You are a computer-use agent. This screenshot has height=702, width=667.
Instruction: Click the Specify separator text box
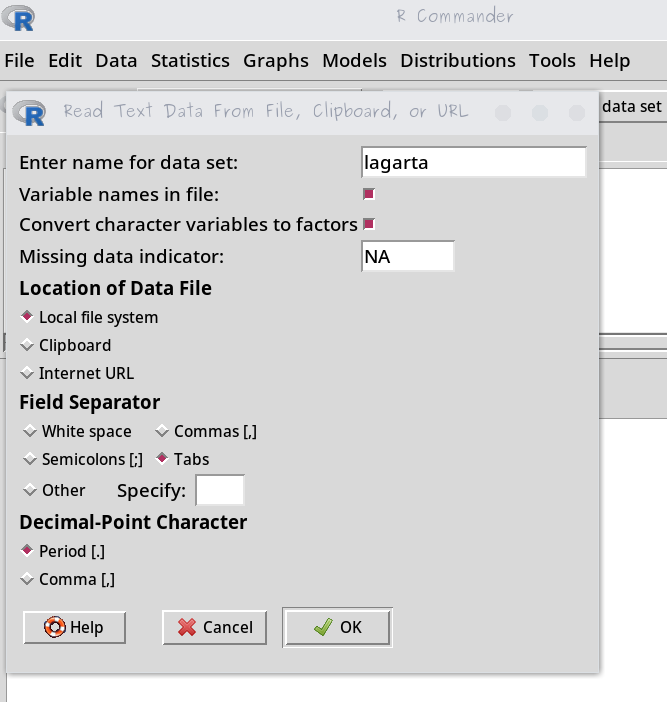tap(219, 490)
